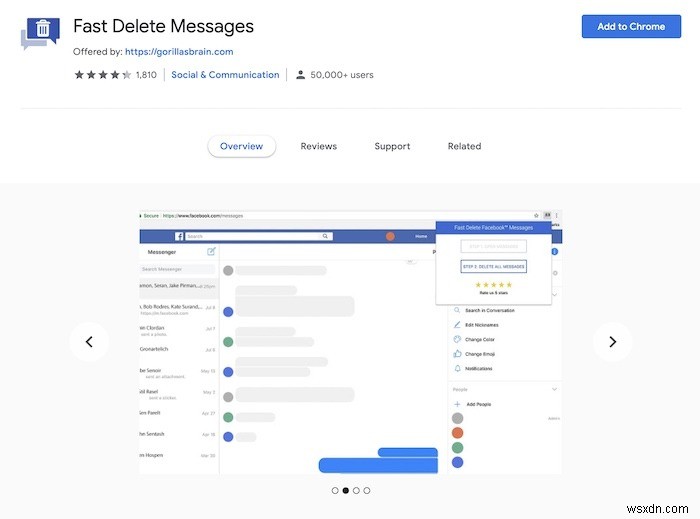The image size is (700, 519).
Task: Open the Social & Communication category link
Action: [x=225, y=75]
